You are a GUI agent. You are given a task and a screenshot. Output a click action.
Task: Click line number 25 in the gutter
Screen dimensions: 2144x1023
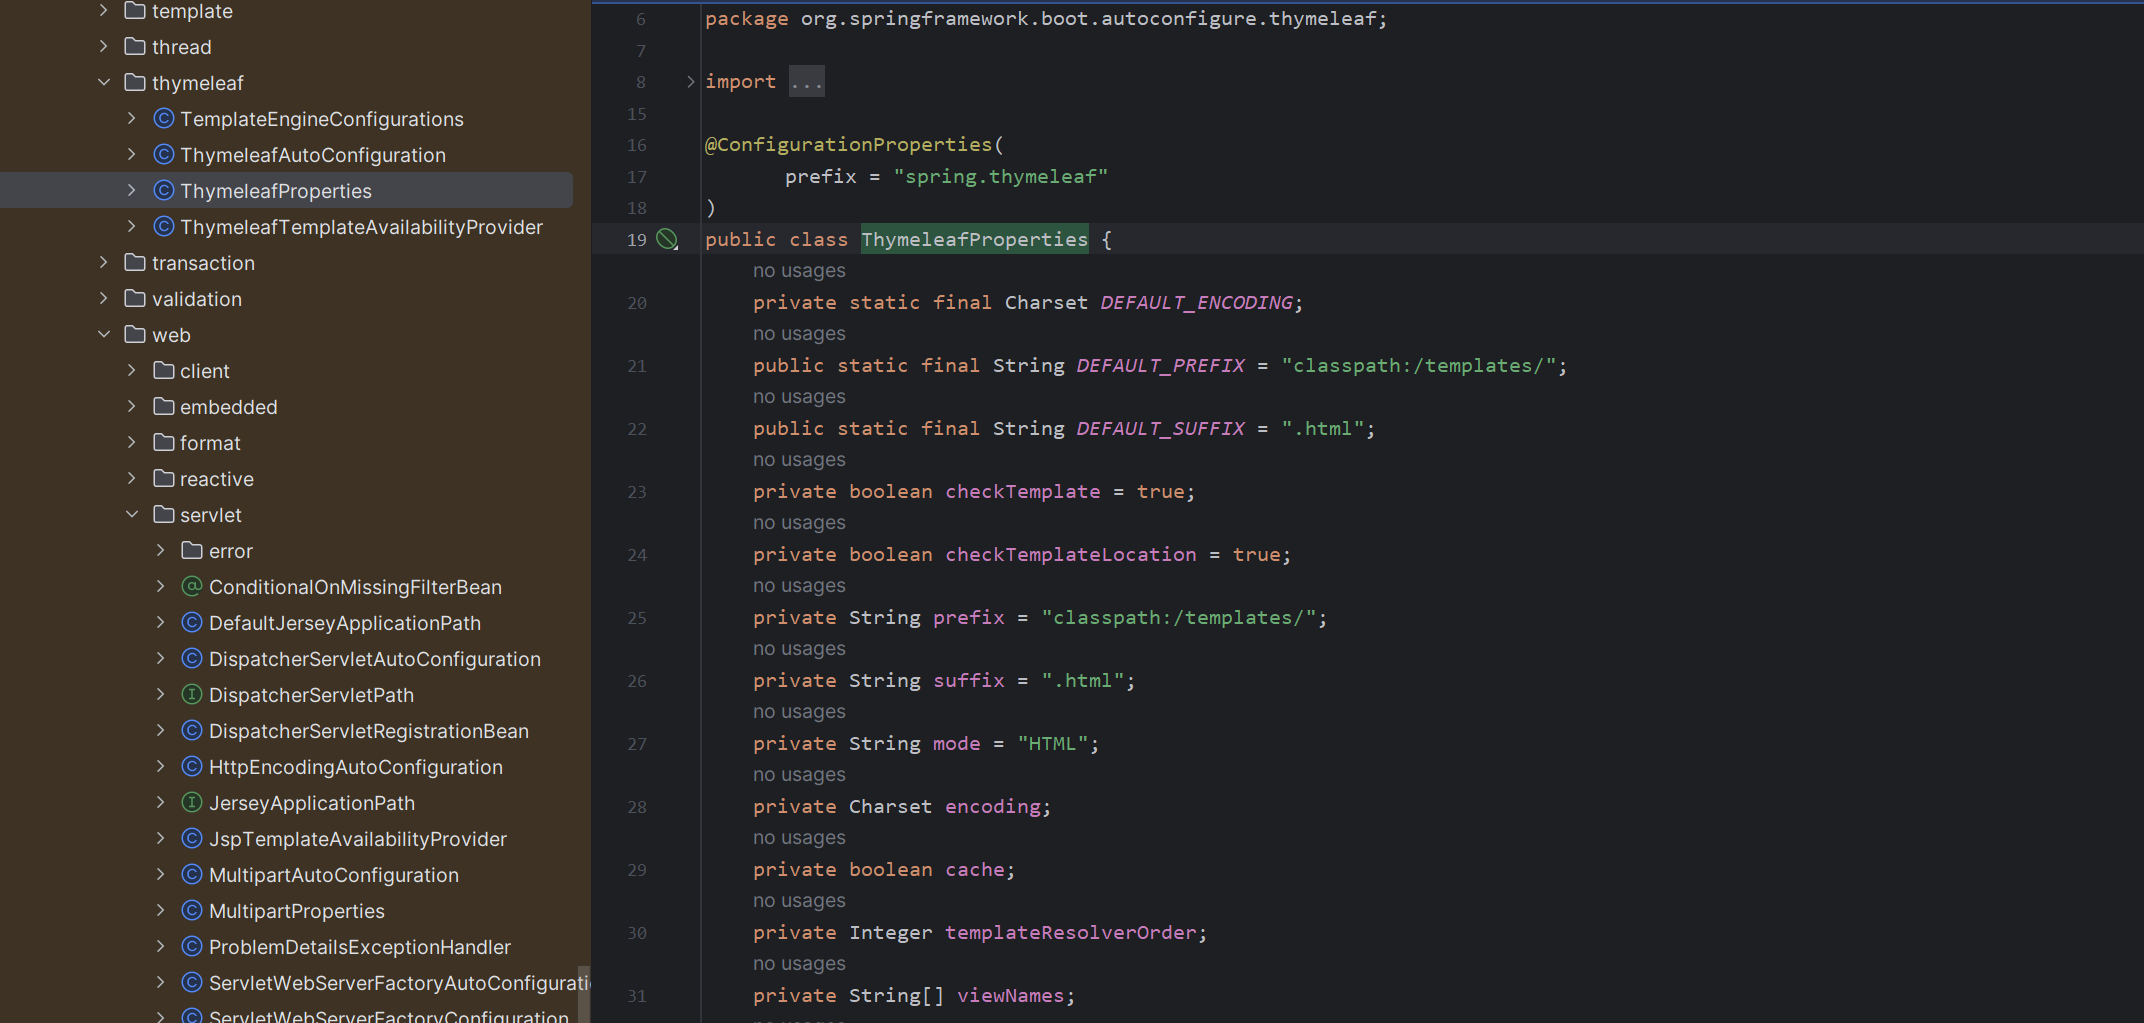point(637,618)
